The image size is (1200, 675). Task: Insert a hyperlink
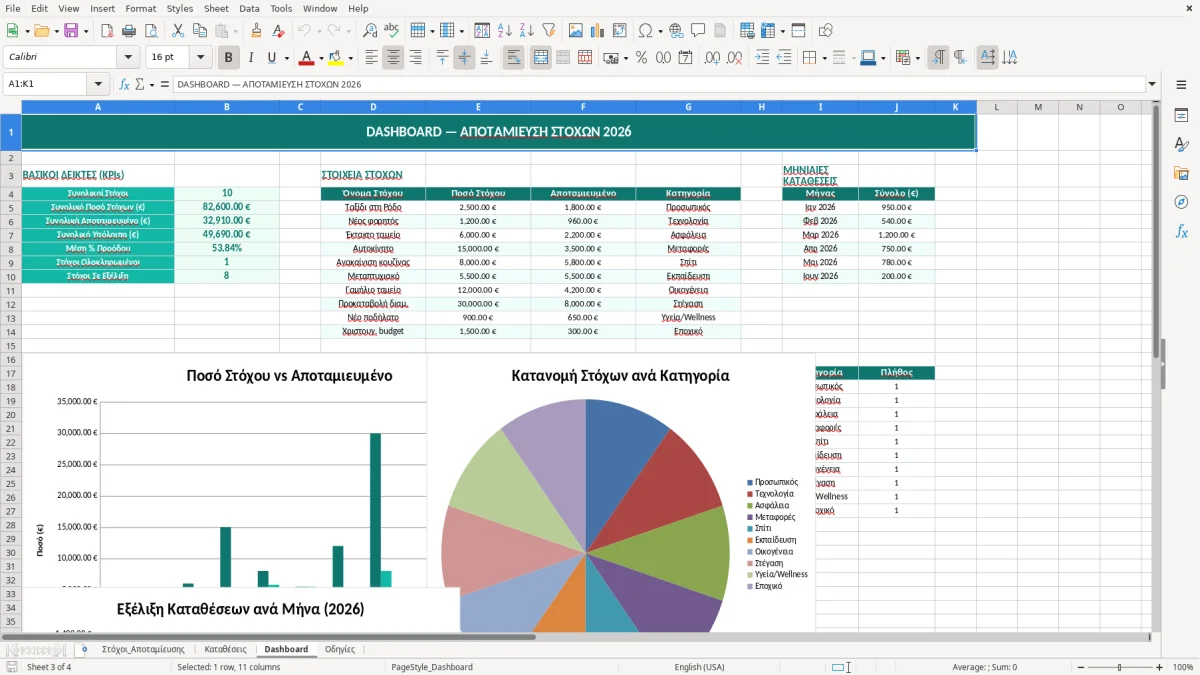coord(676,31)
